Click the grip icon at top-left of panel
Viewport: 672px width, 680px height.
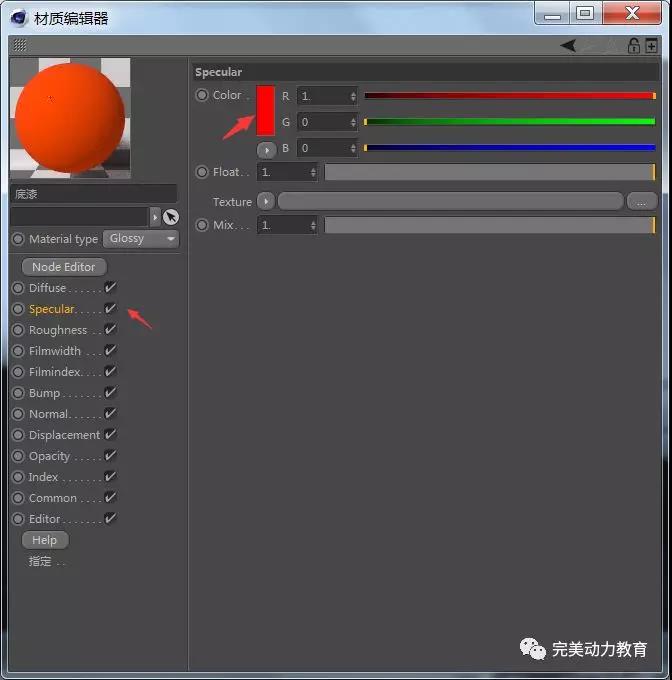[20, 45]
